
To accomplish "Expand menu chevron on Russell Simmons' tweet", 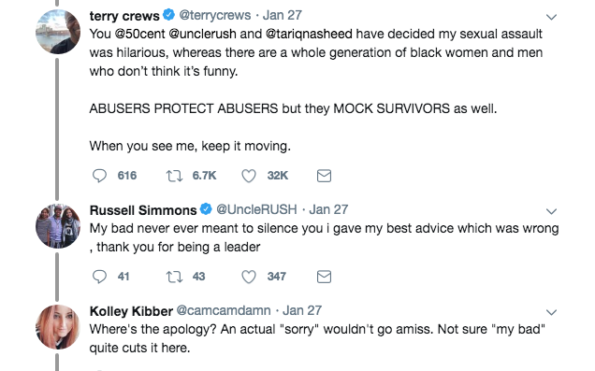I will click(551, 211).
